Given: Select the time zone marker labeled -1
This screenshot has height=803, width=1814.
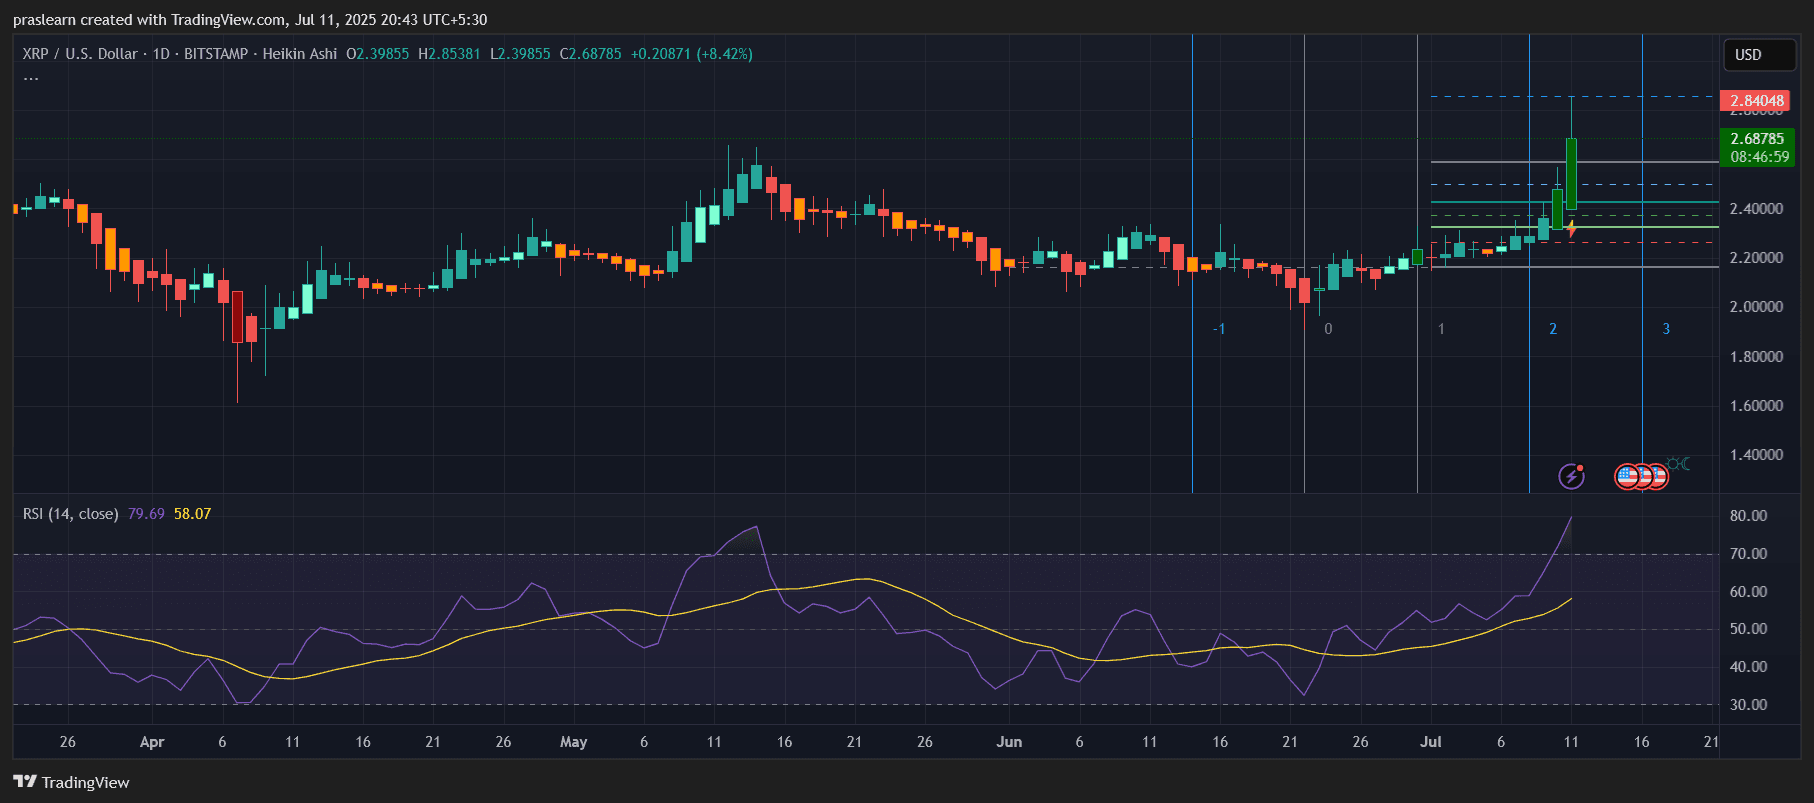Looking at the screenshot, I should point(1218,329).
